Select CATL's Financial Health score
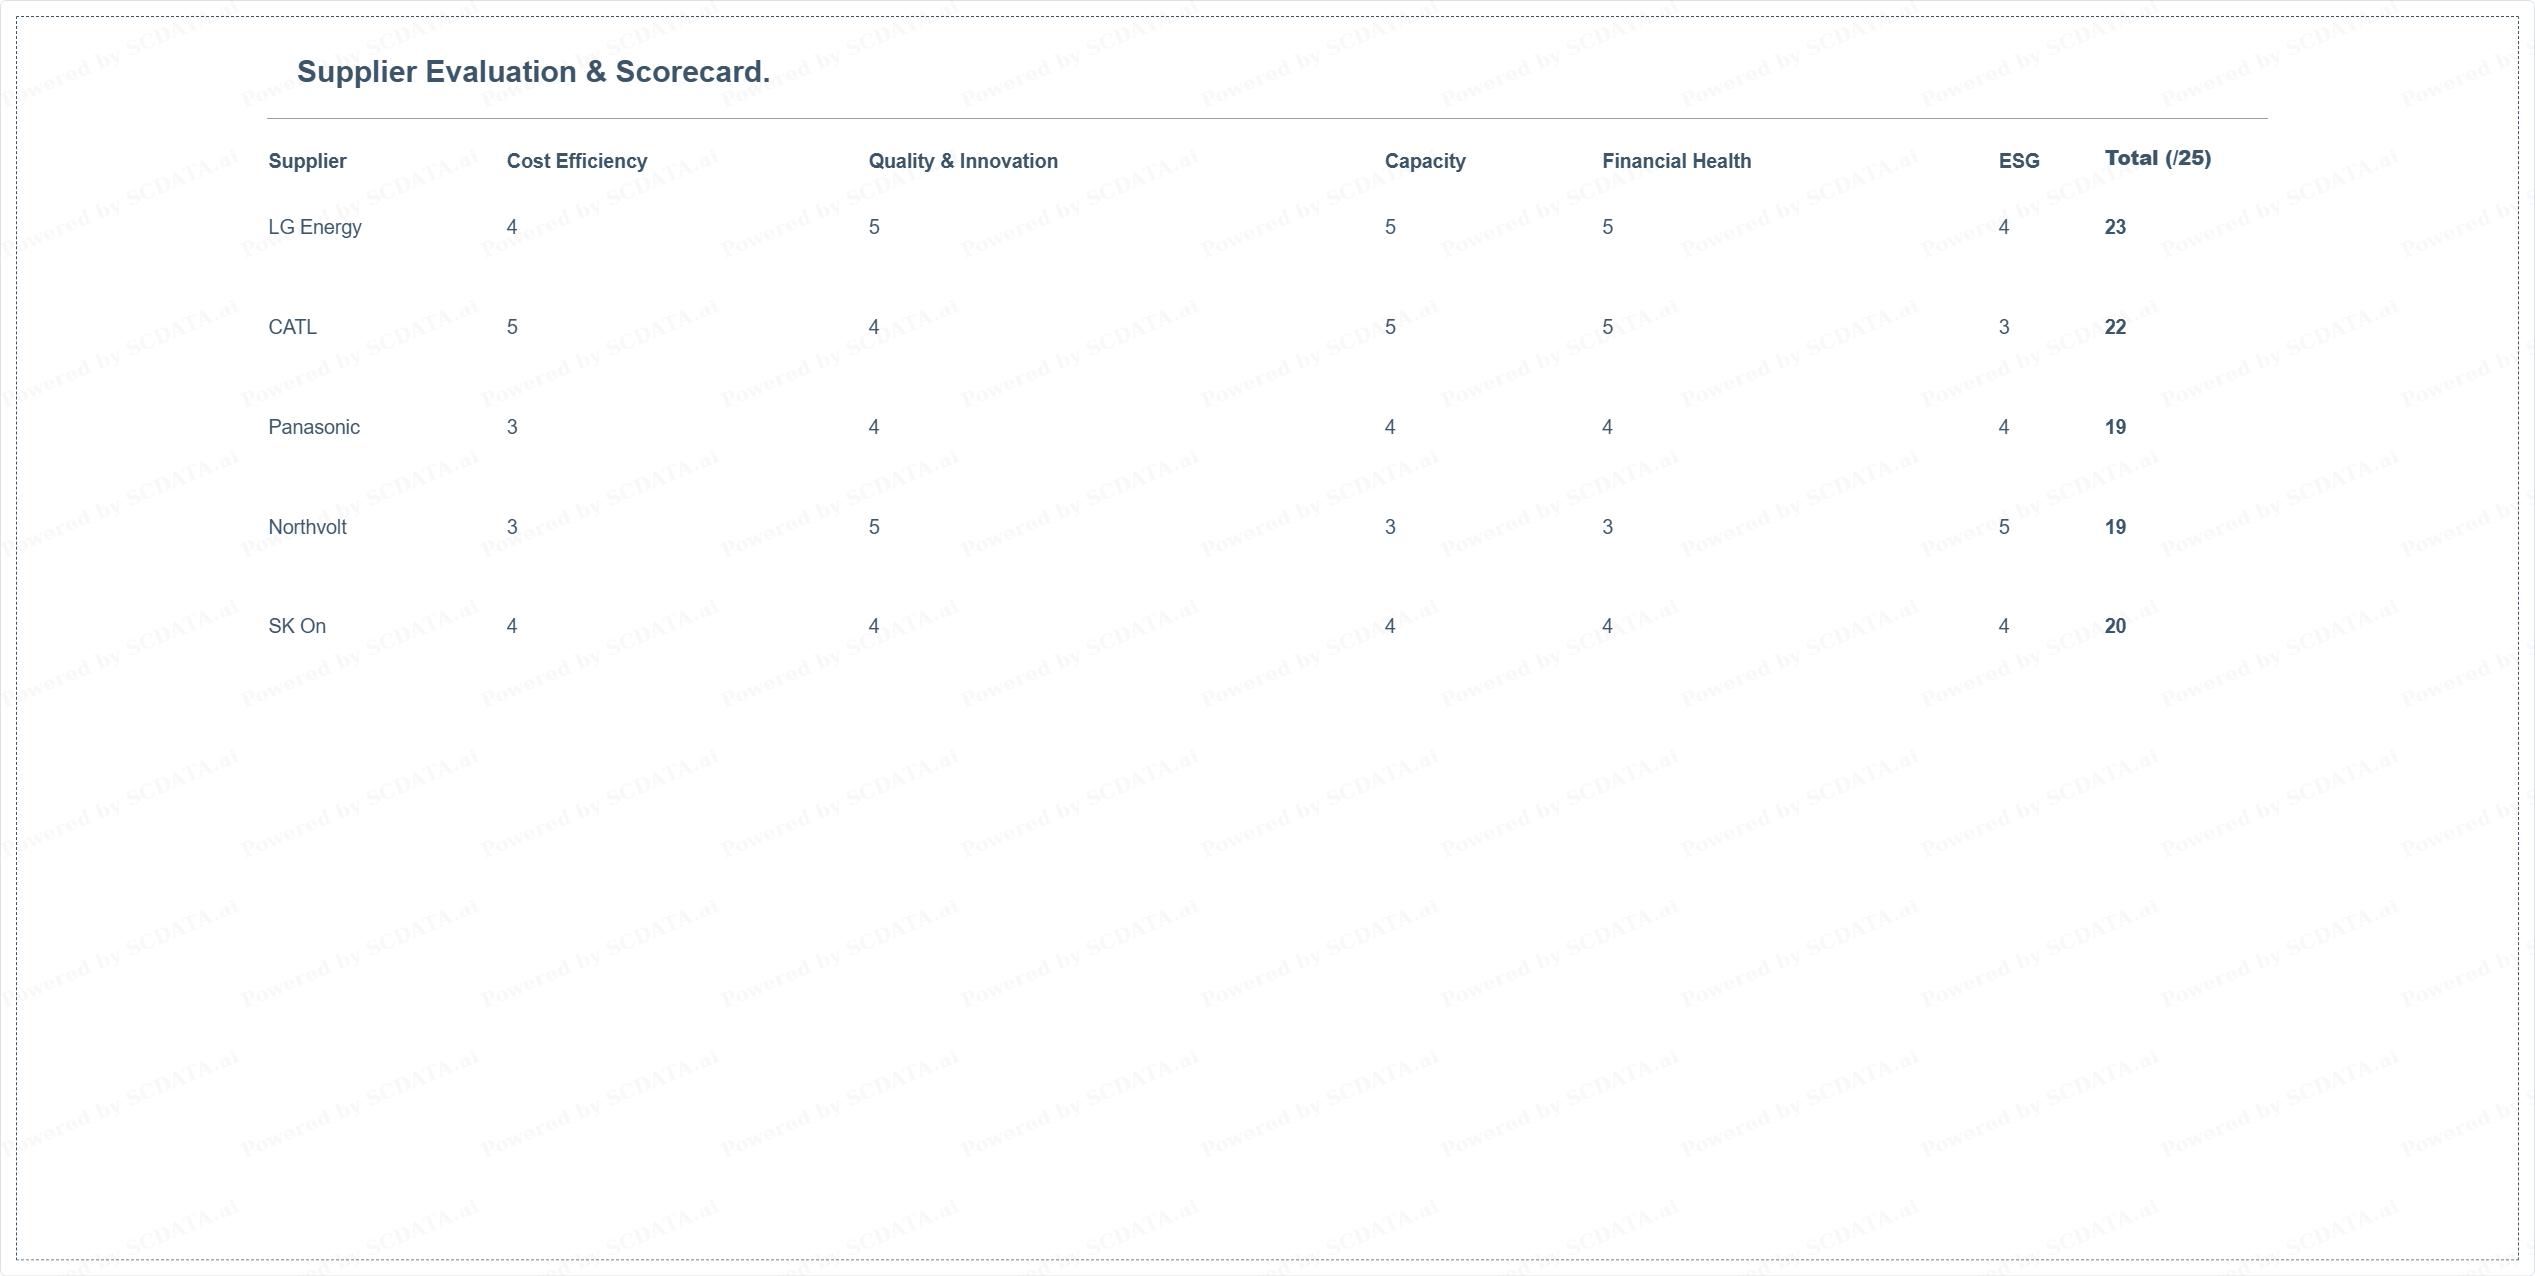This screenshot has width=2535, height=1276. pos(1608,327)
